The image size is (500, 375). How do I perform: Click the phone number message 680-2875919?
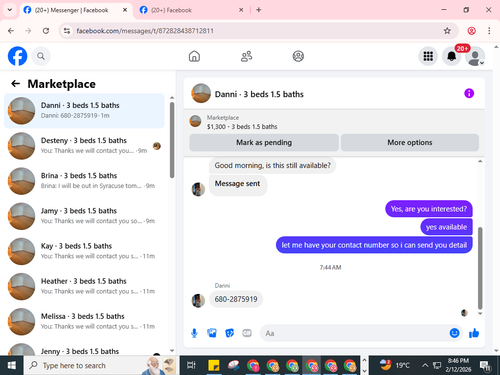click(236, 299)
